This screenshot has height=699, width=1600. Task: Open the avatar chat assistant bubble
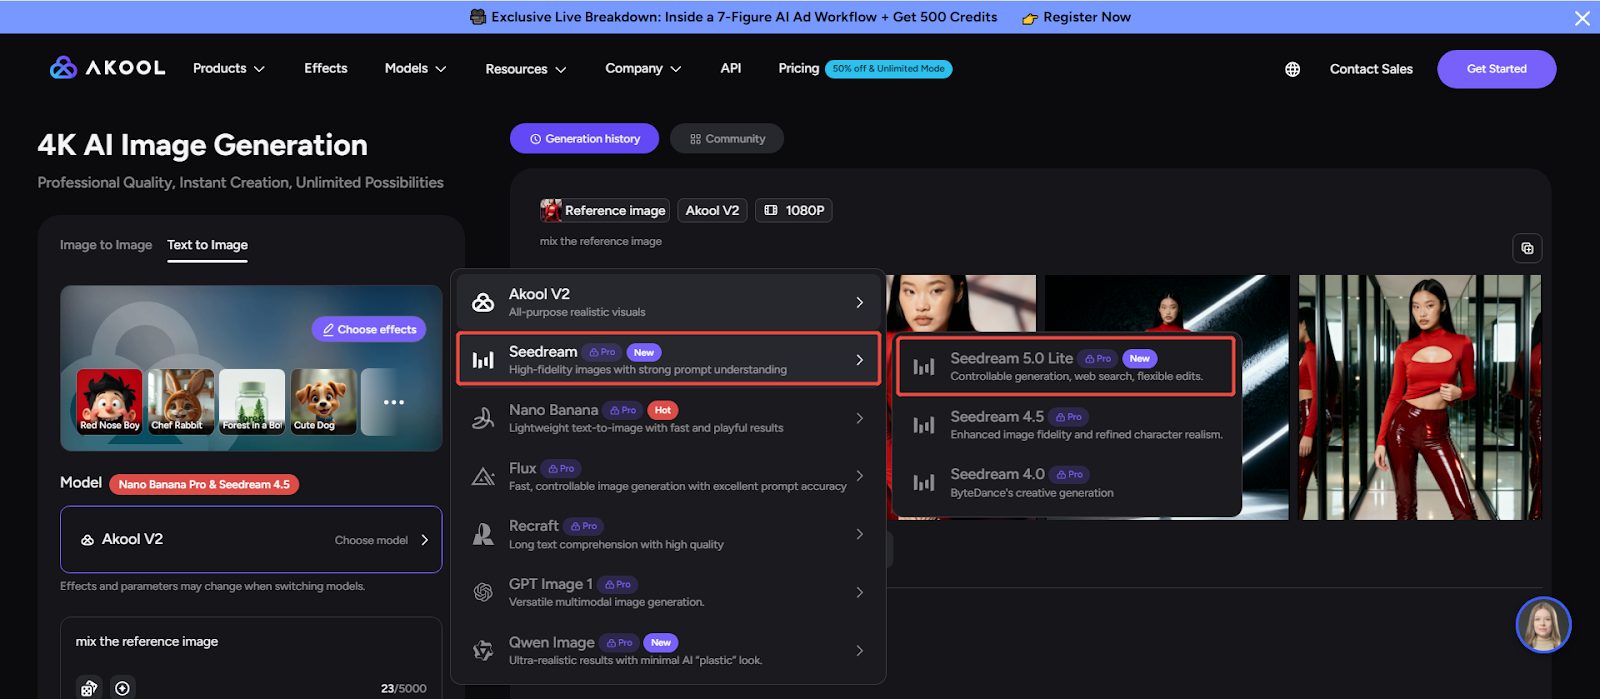coord(1543,625)
